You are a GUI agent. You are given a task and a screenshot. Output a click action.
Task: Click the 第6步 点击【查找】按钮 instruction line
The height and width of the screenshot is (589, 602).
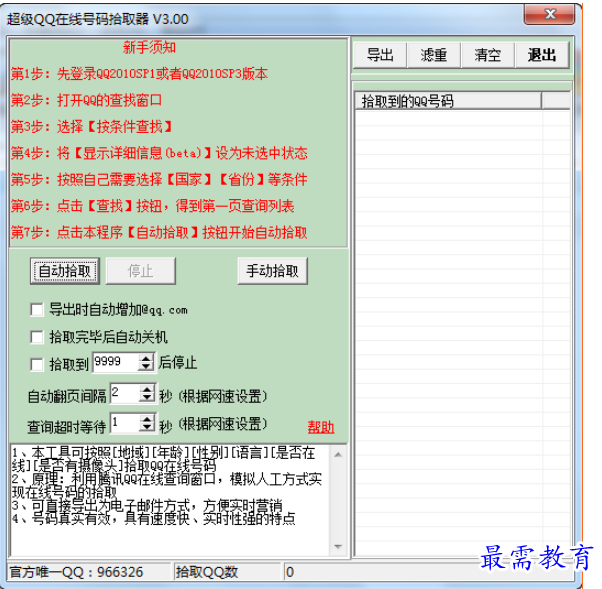coord(152,206)
